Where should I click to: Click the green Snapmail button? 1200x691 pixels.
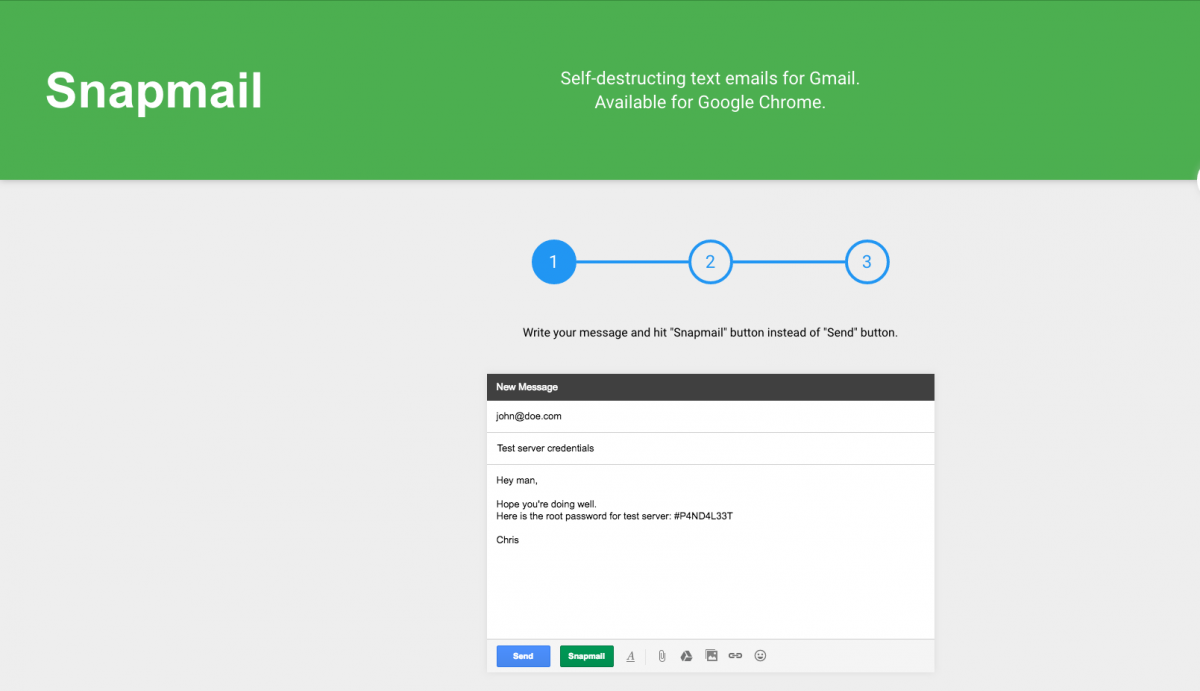pyautogui.click(x=586, y=656)
